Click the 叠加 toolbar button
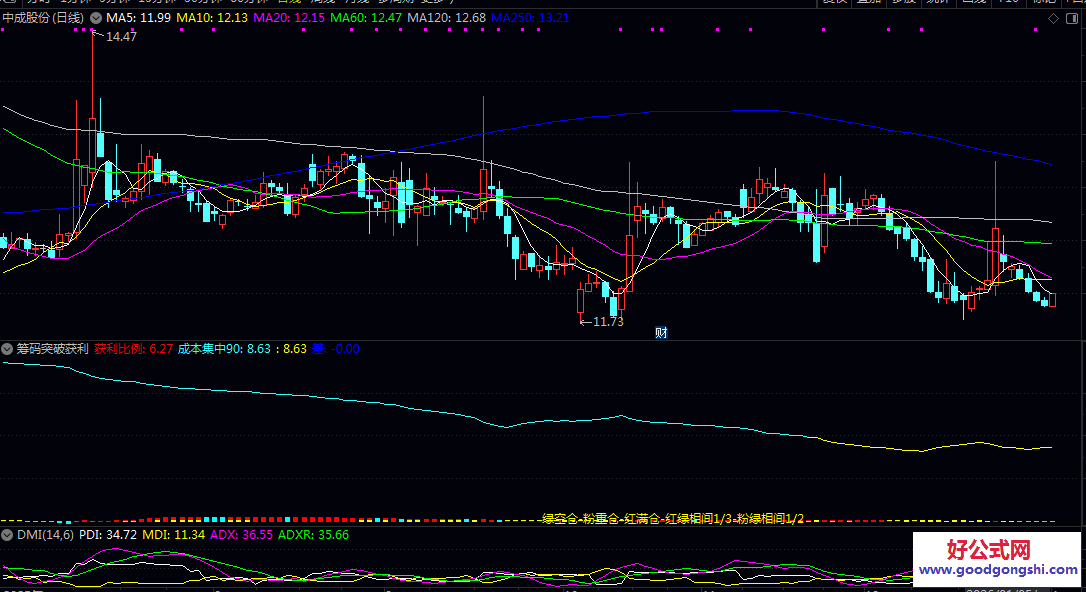 coord(869,2)
